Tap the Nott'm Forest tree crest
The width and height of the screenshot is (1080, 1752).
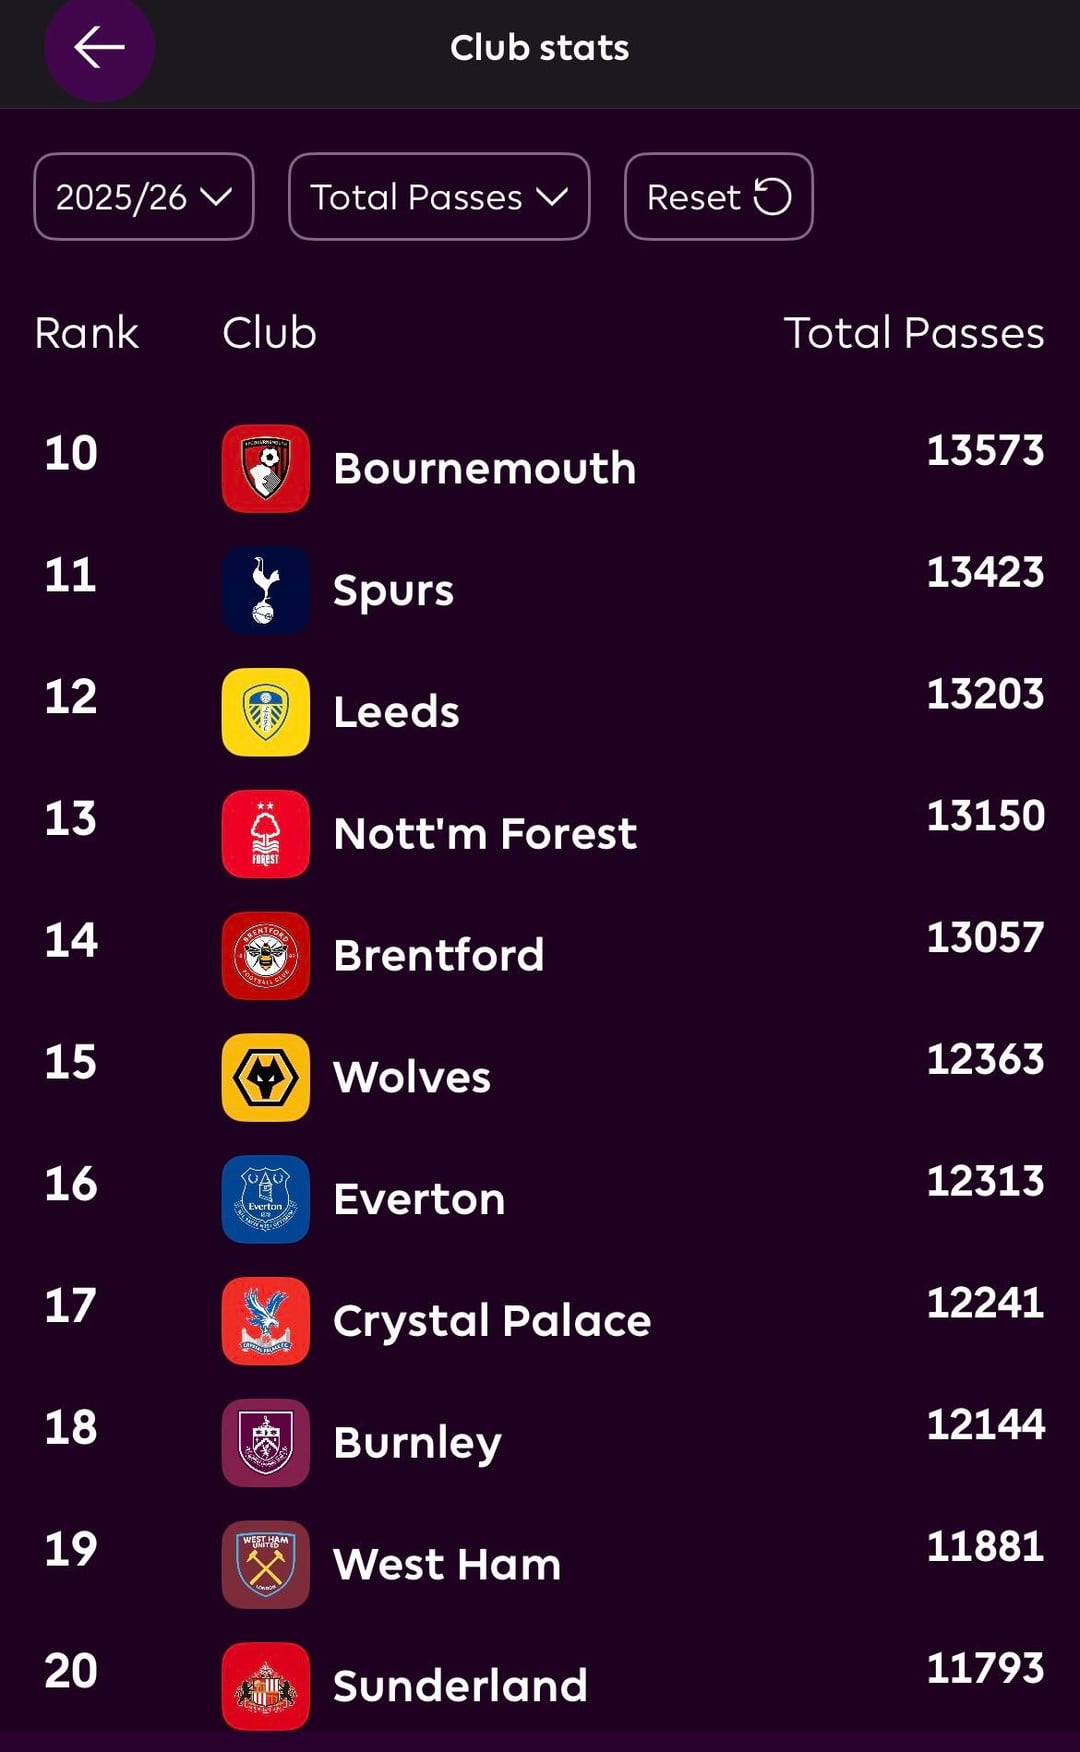click(265, 834)
